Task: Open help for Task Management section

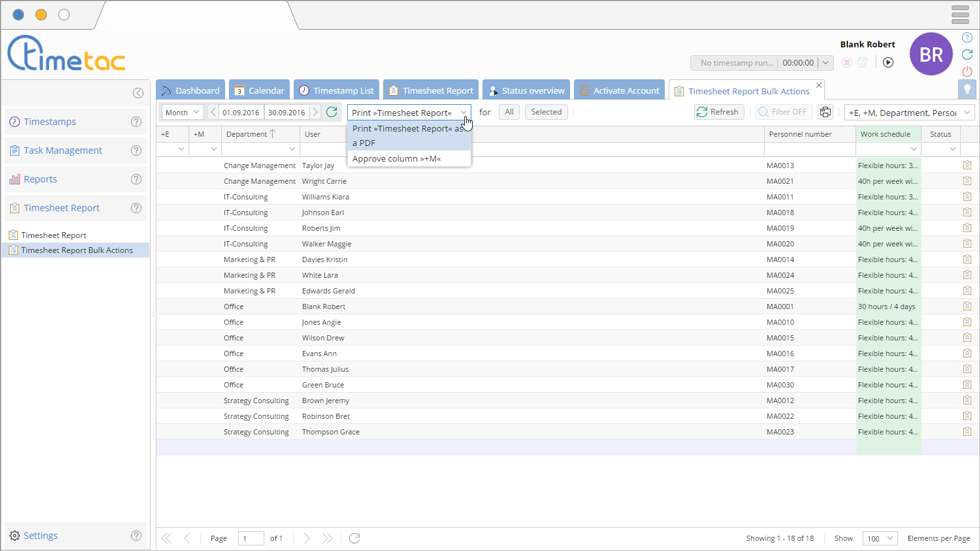Action: click(136, 151)
